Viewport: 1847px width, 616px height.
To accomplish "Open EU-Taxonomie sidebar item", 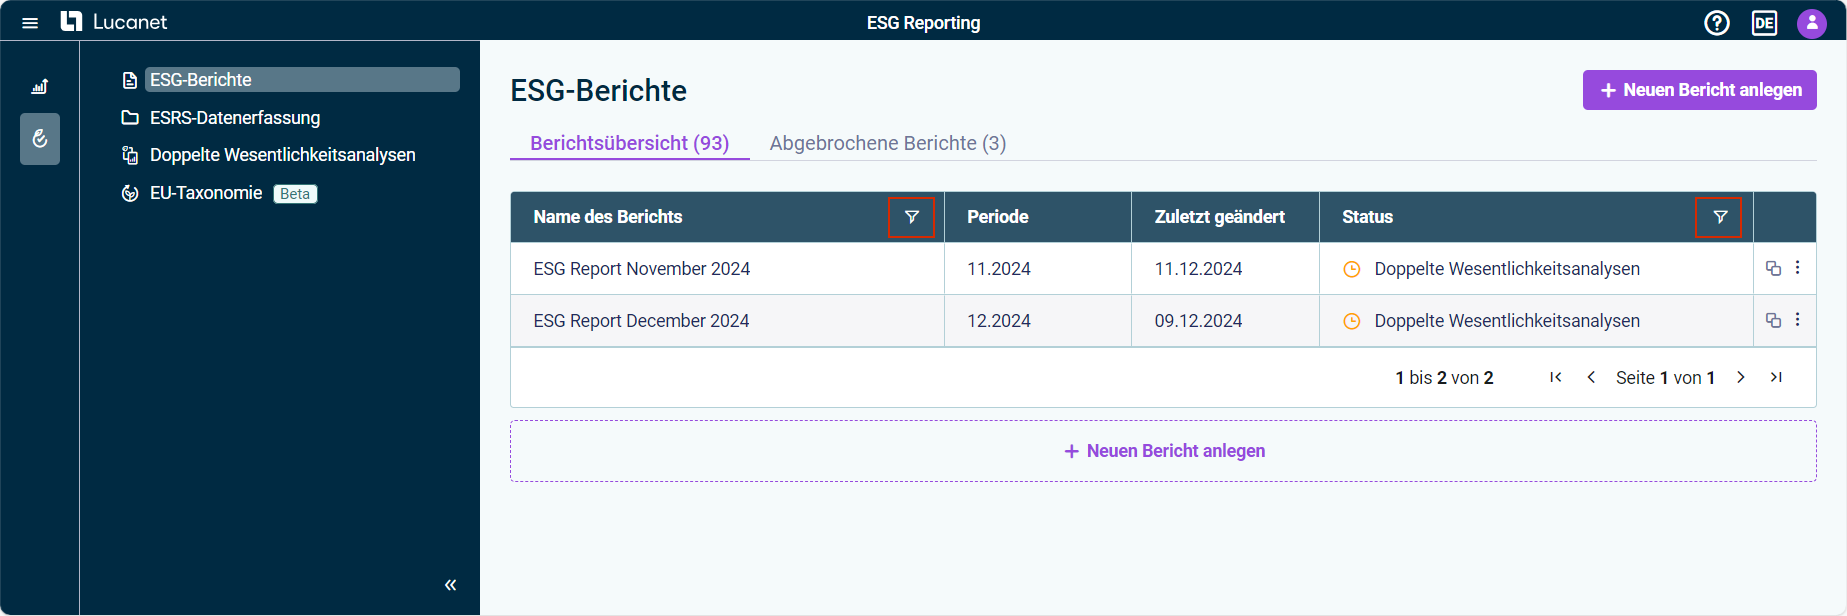I will [206, 193].
